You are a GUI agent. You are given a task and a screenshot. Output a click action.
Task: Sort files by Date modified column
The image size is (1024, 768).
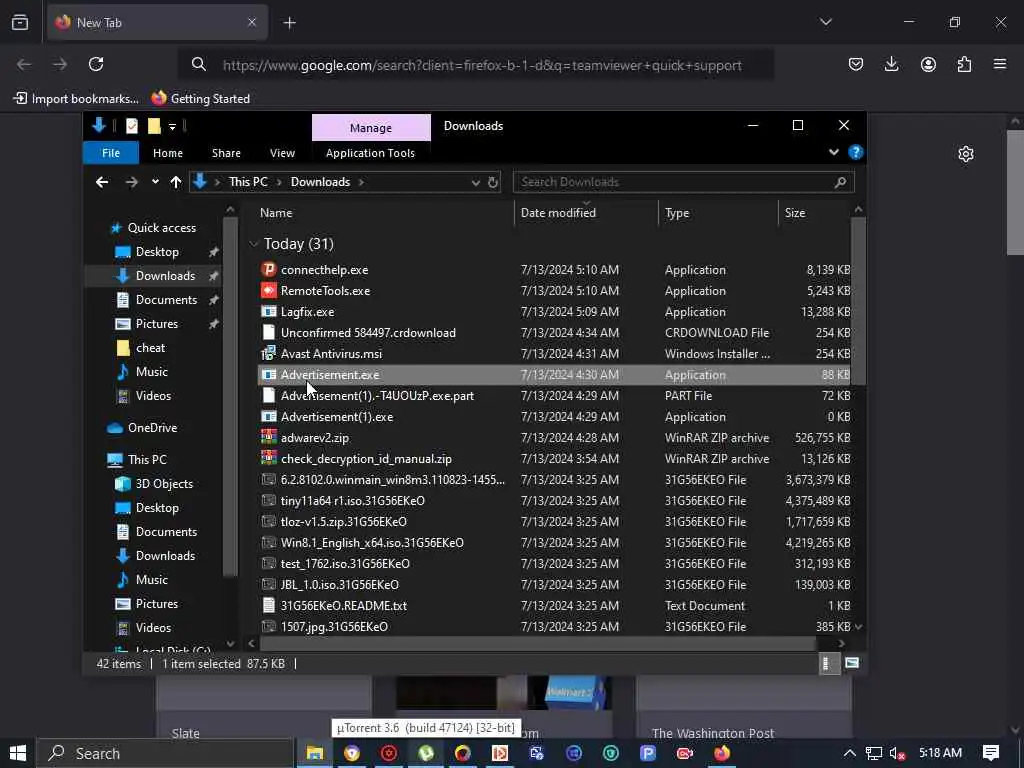(x=558, y=213)
